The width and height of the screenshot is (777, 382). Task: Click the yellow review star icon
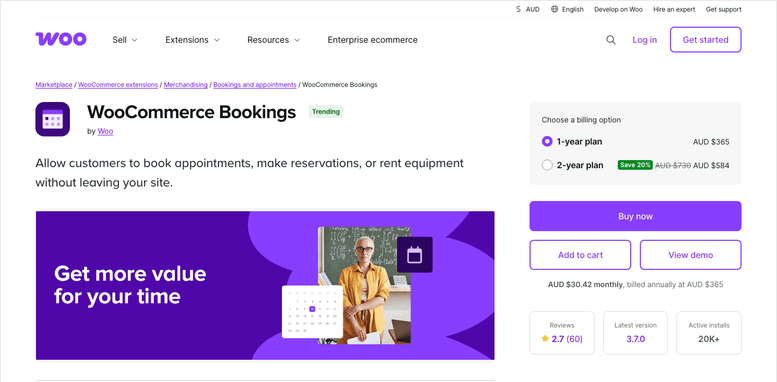545,339
